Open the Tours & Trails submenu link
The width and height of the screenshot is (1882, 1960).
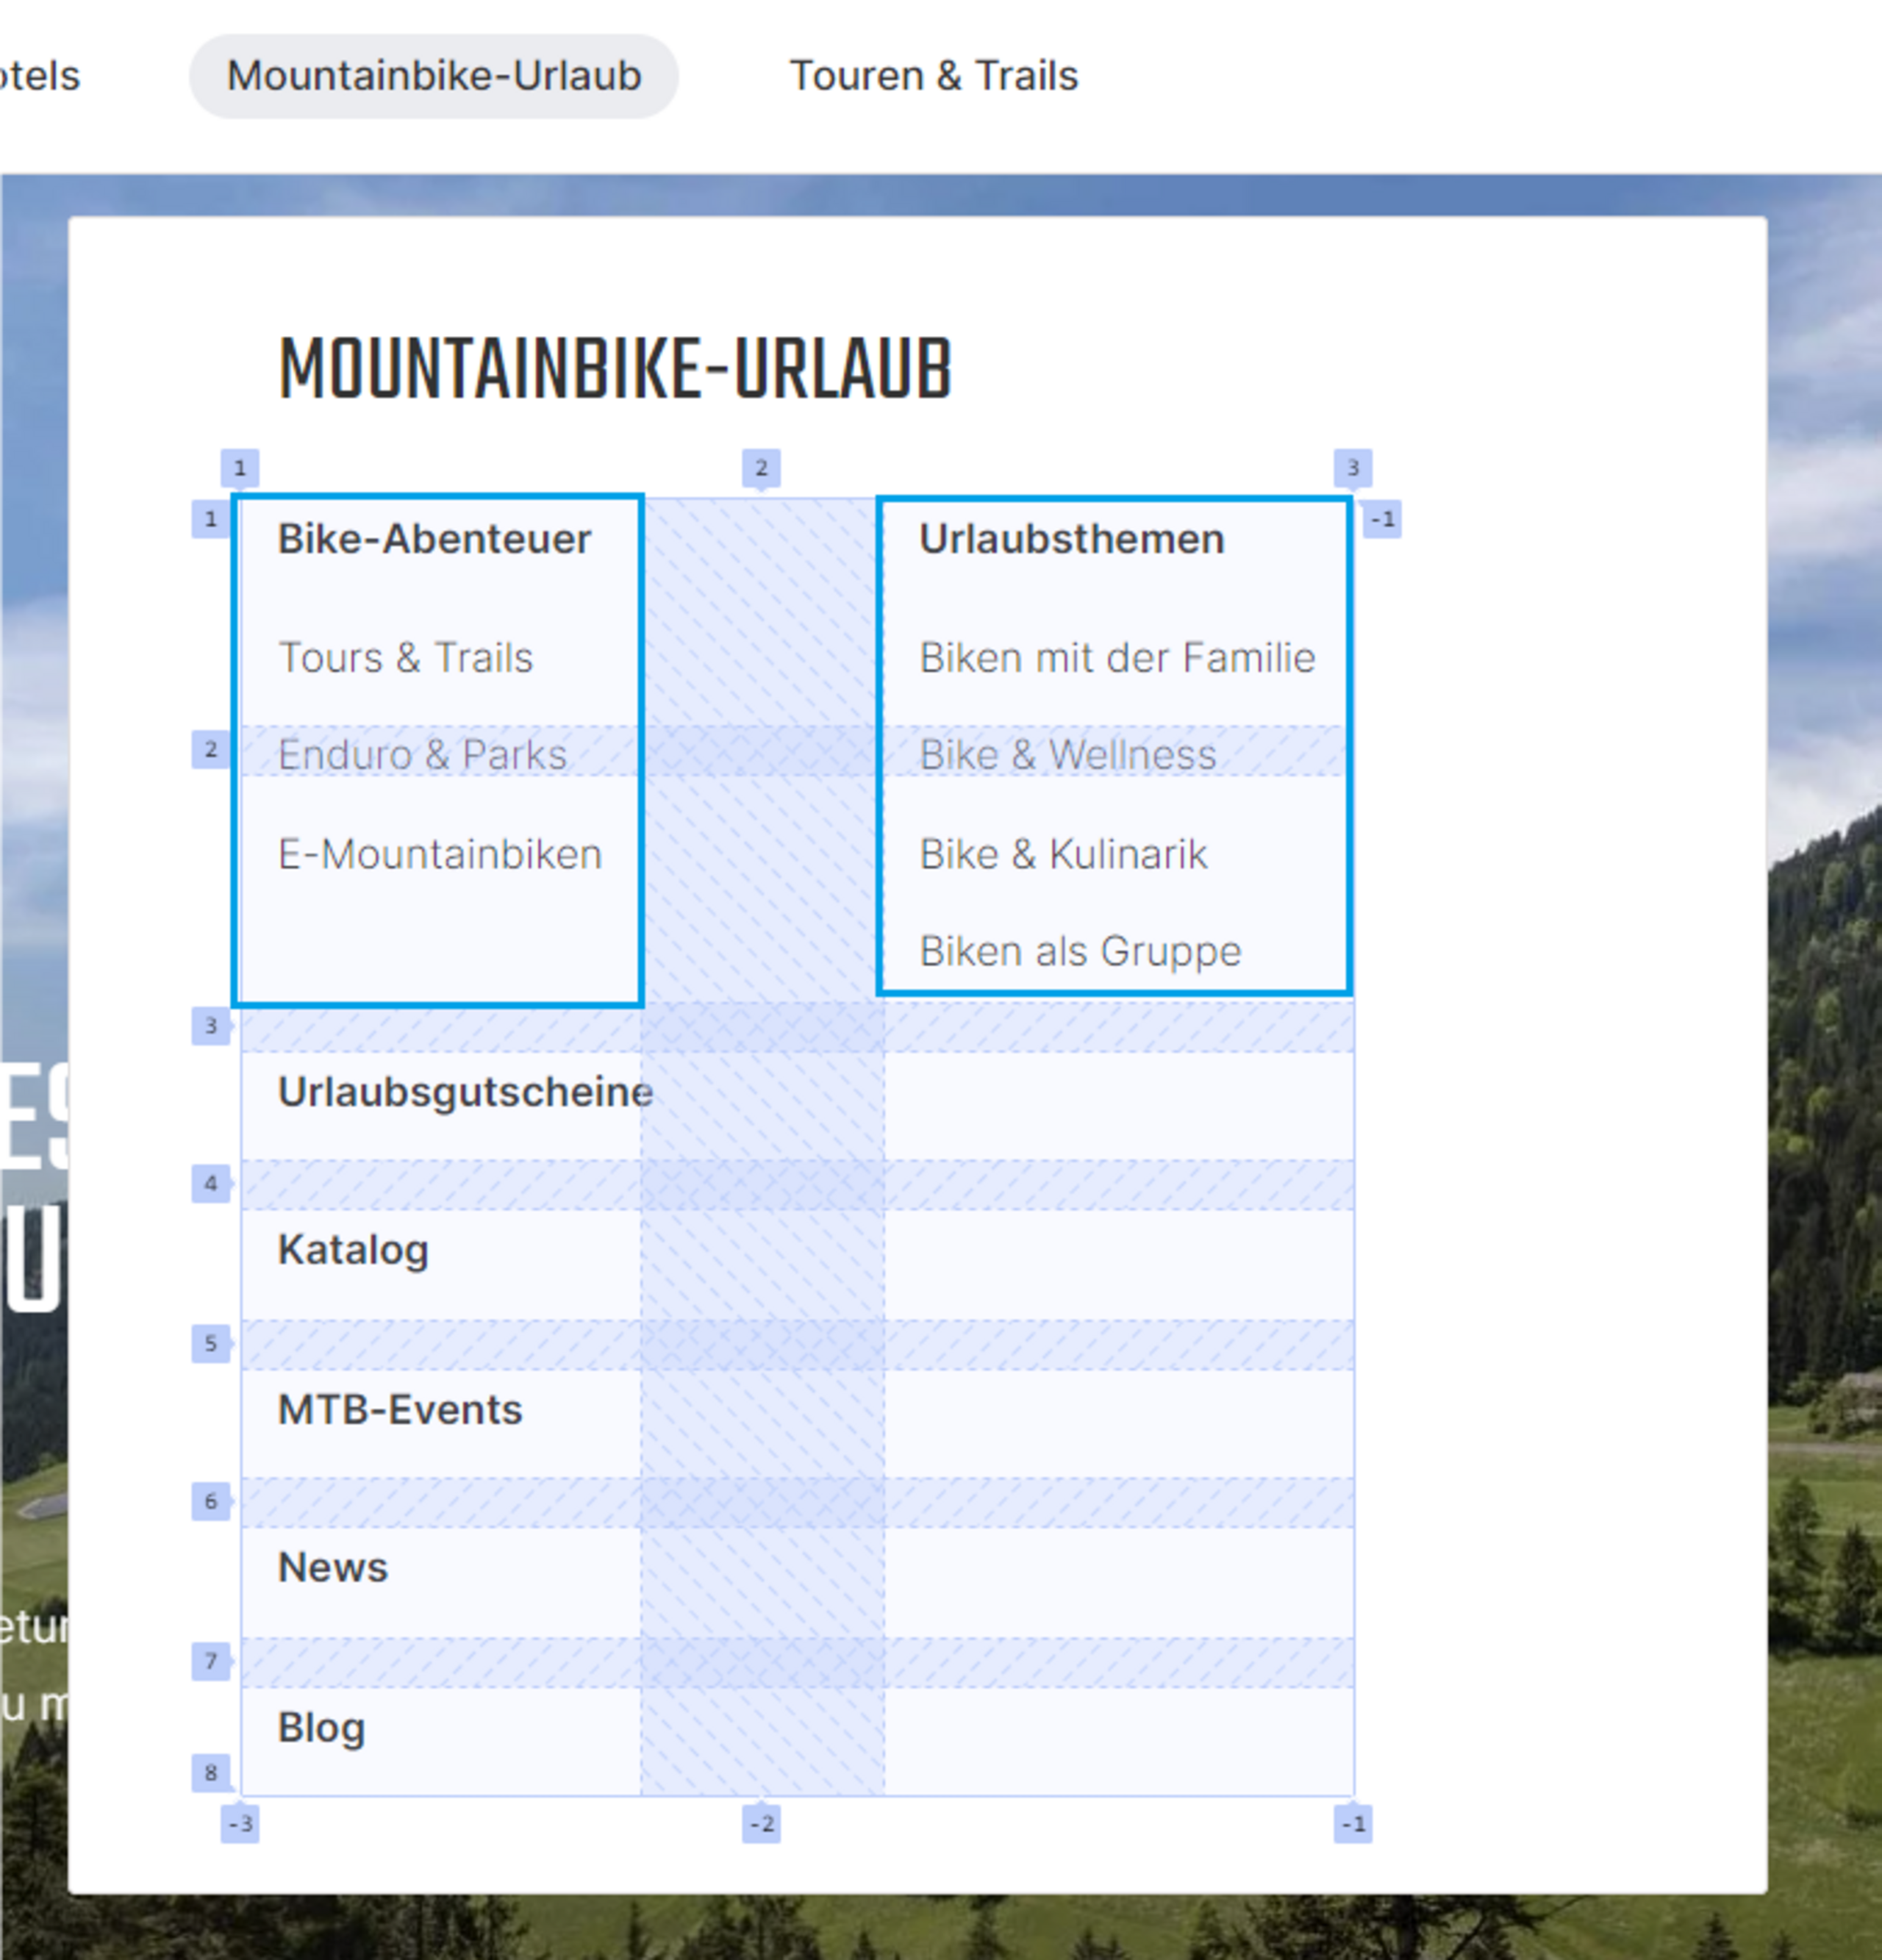(405, 658)
